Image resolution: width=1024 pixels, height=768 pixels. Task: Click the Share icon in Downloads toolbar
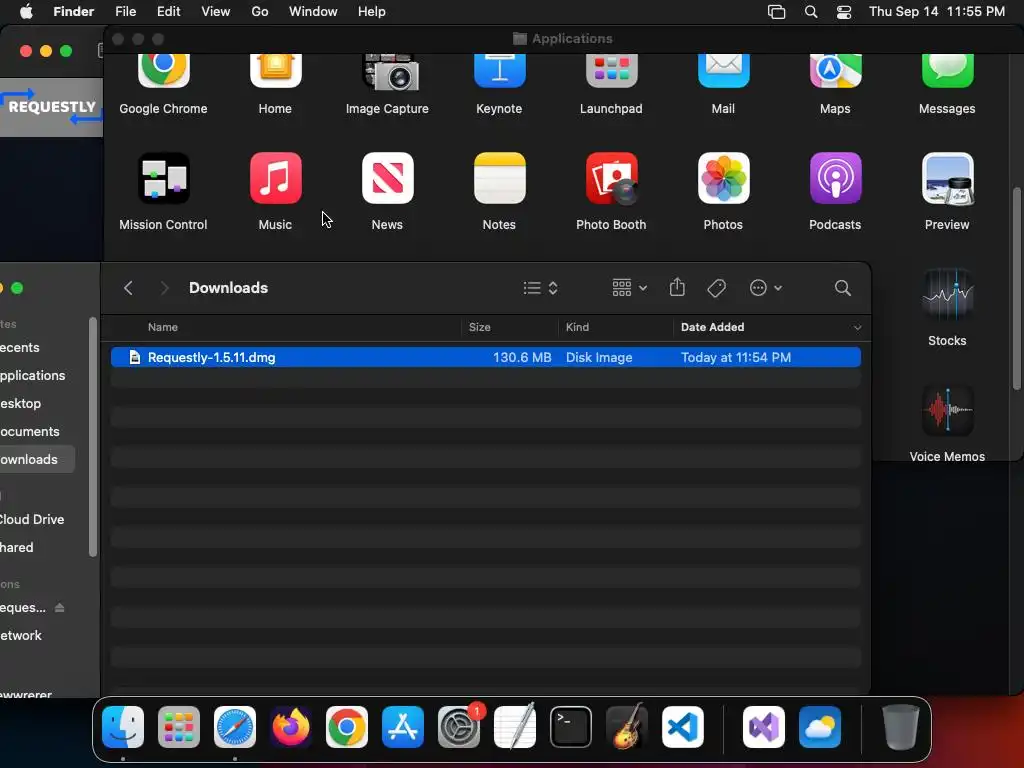[677, 287]
